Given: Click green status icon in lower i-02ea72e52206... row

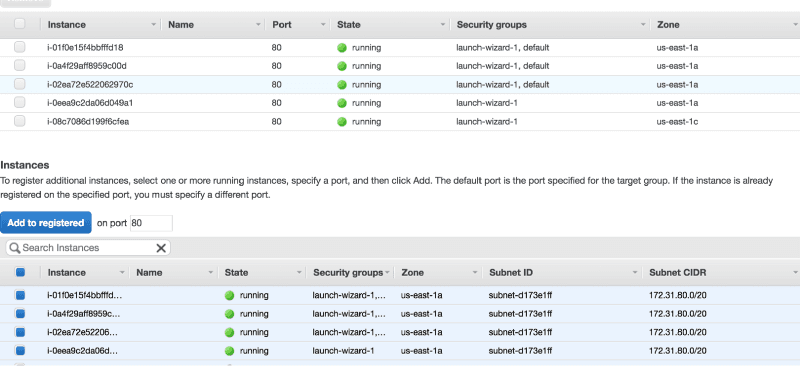Looking at the screenshot, I should (229, 332).
